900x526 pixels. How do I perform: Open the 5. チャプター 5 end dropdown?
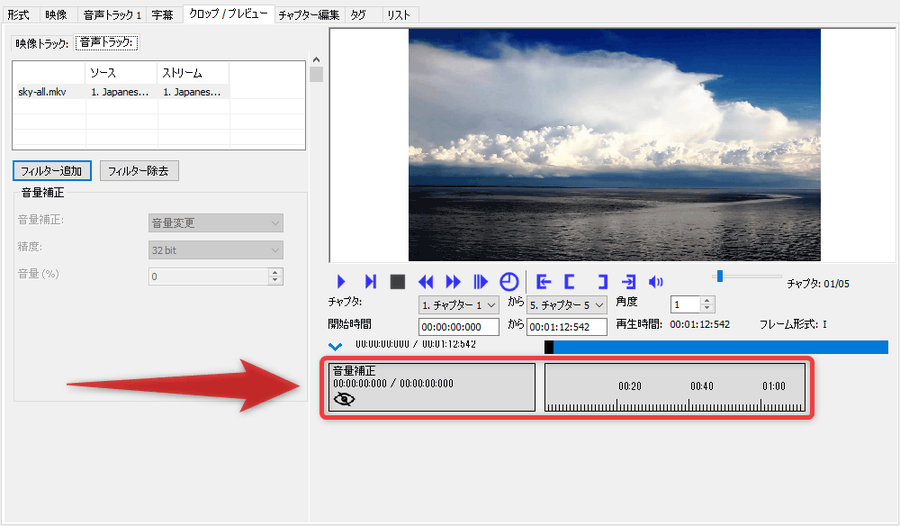567,305
